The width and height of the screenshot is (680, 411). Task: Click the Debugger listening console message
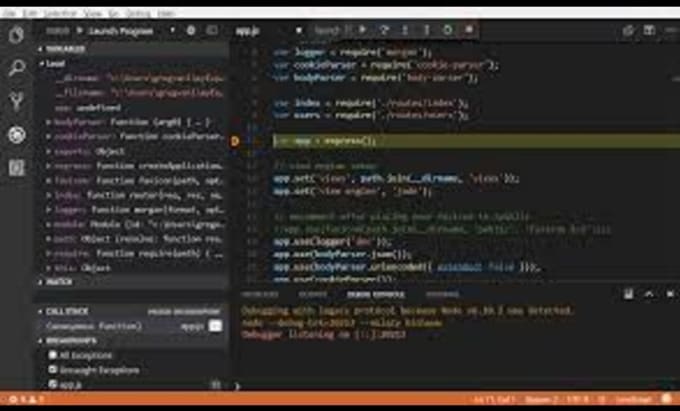pyautogui.click(x=324, y=335)
